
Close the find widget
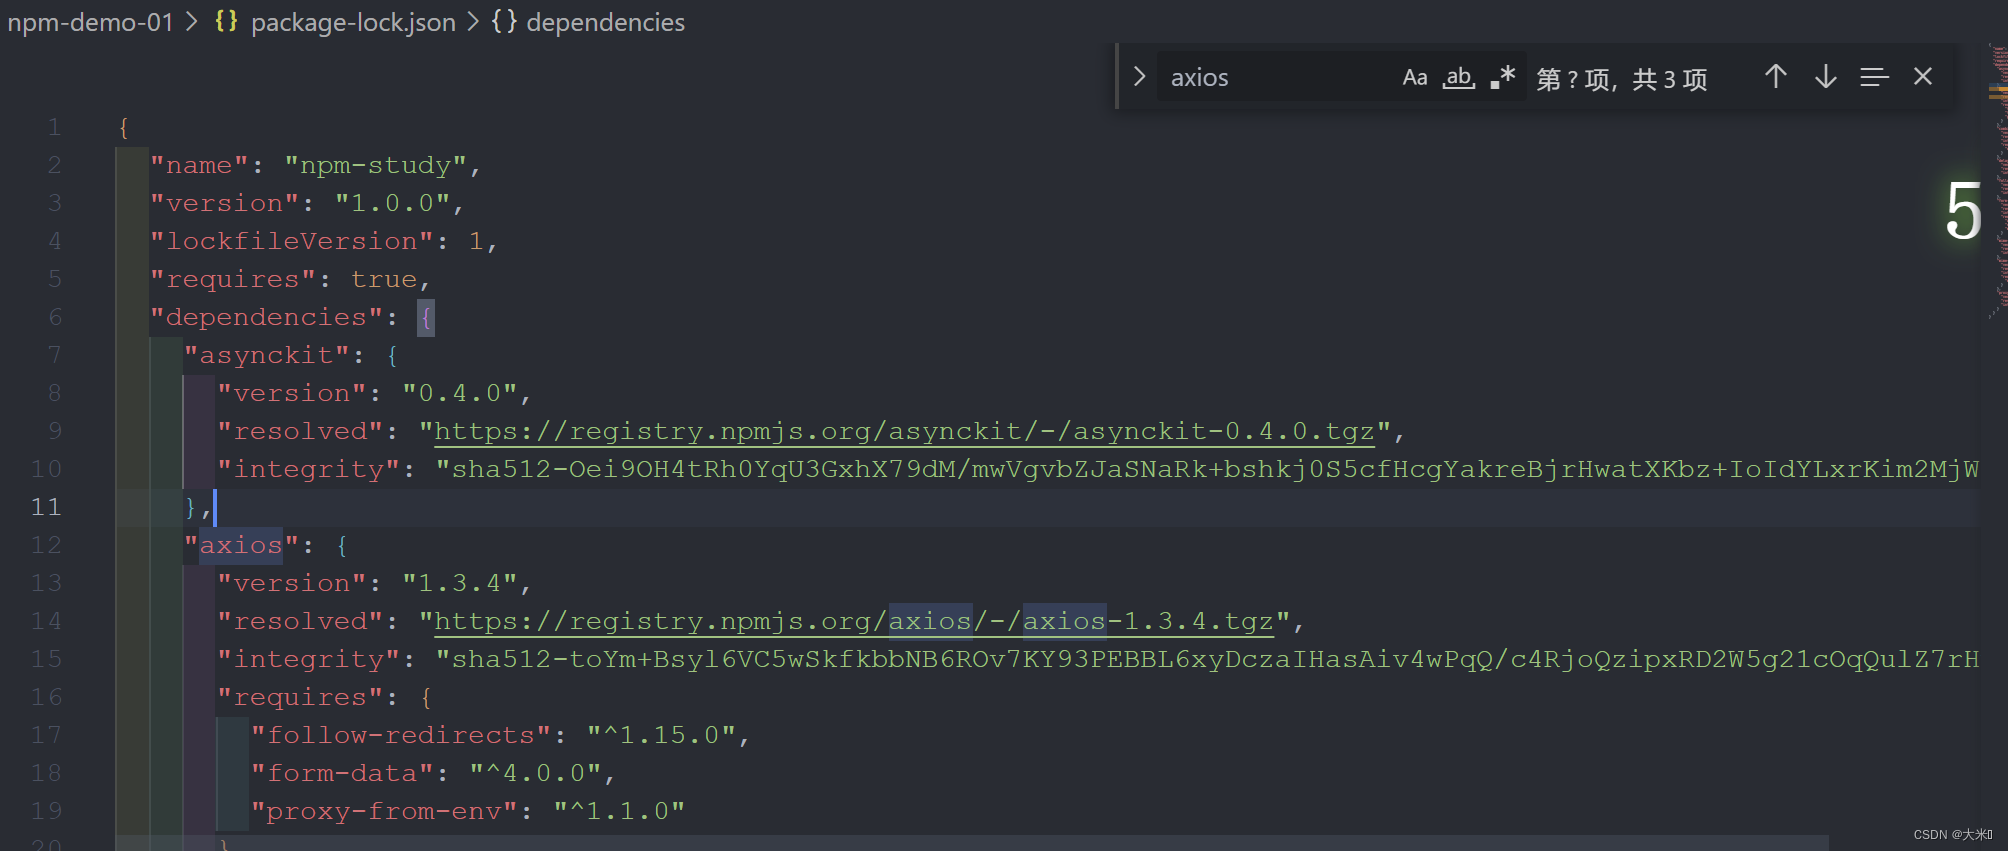point(1923,77)
